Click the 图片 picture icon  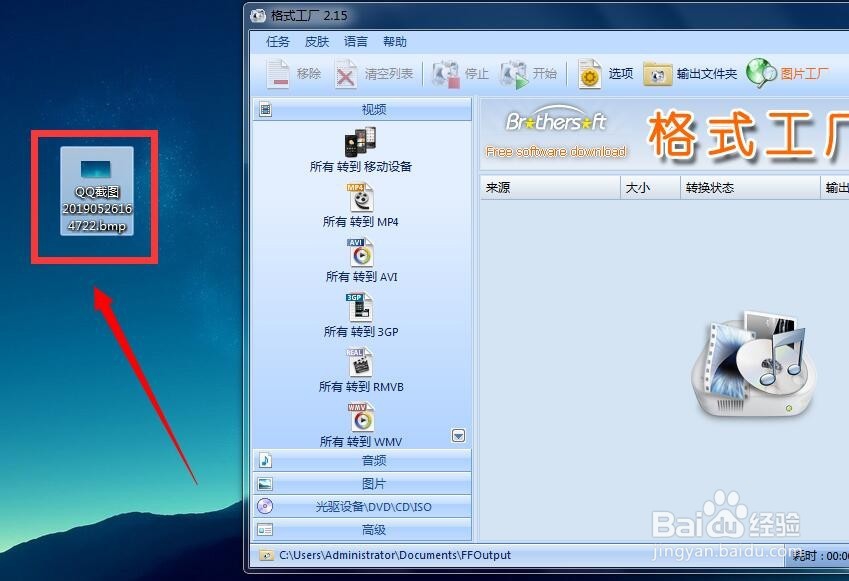(x=265, y=484)
